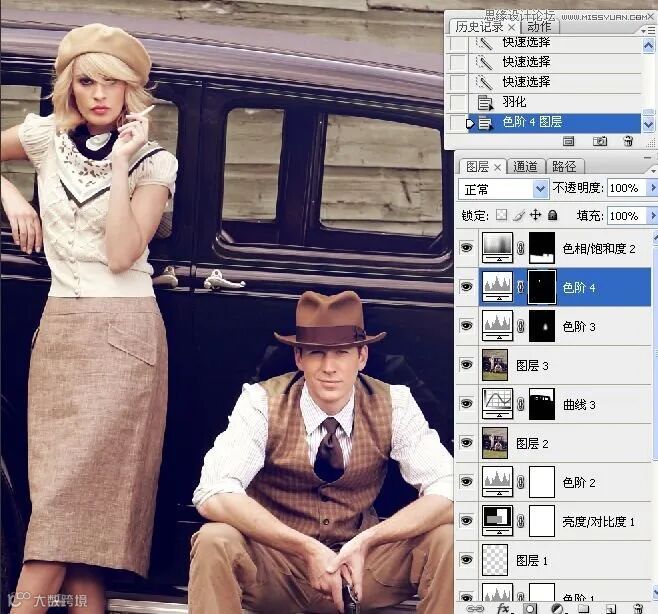Click the 色相/饱和度 2 mask thumbnail
This screenshot has height=614, width=658.
point(542,248)
